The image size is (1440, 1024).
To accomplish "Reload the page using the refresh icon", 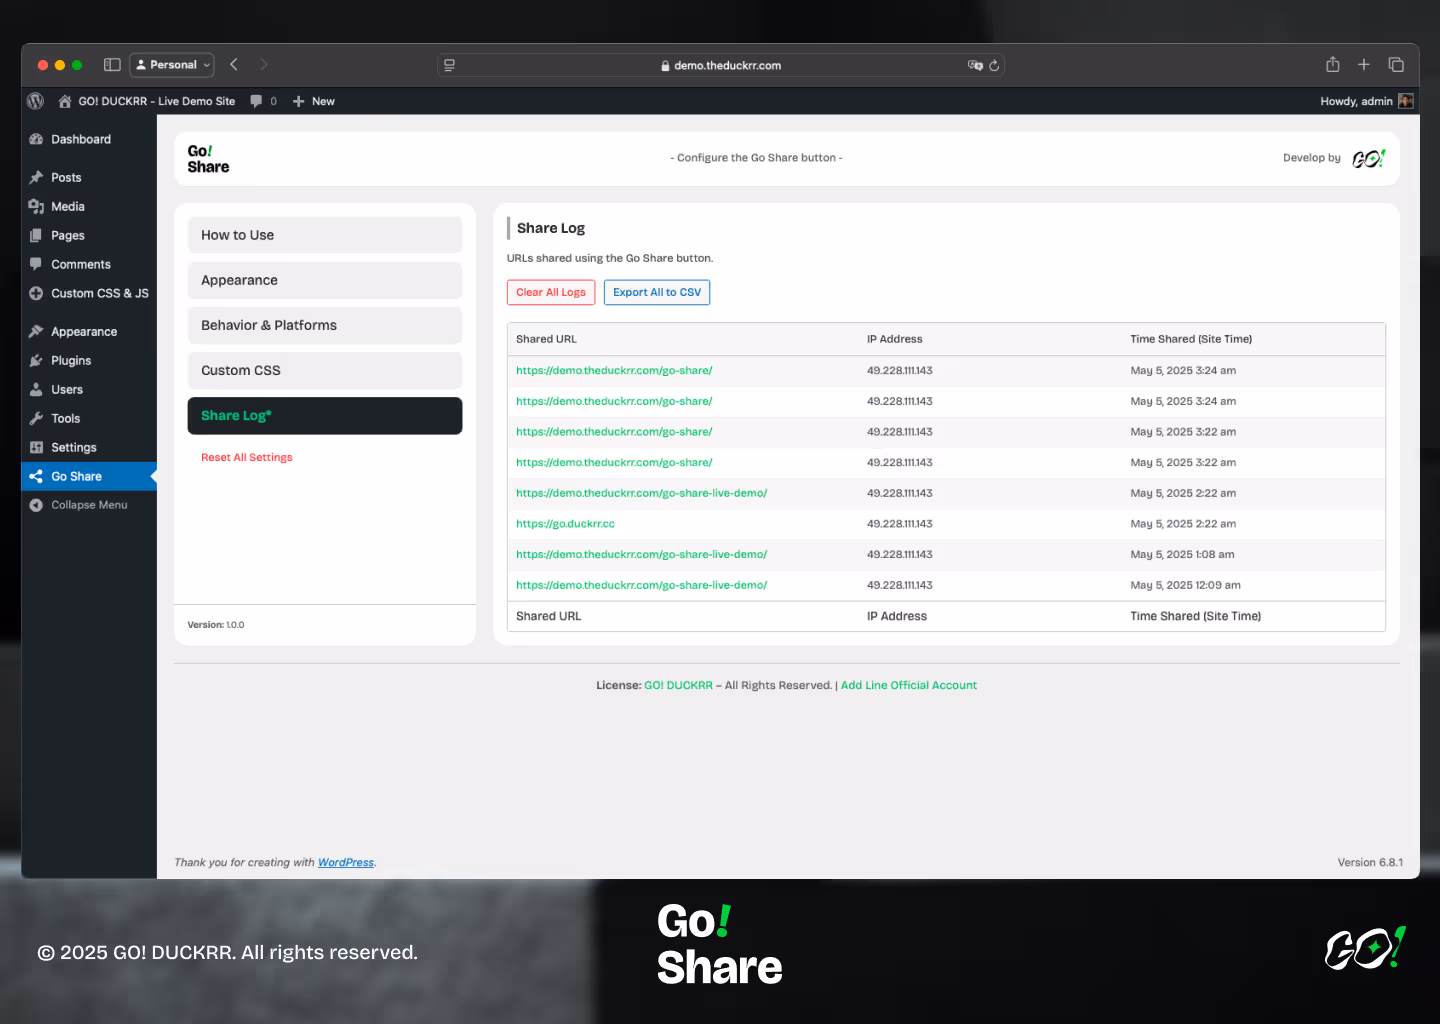I will click(x=994, y=66).
